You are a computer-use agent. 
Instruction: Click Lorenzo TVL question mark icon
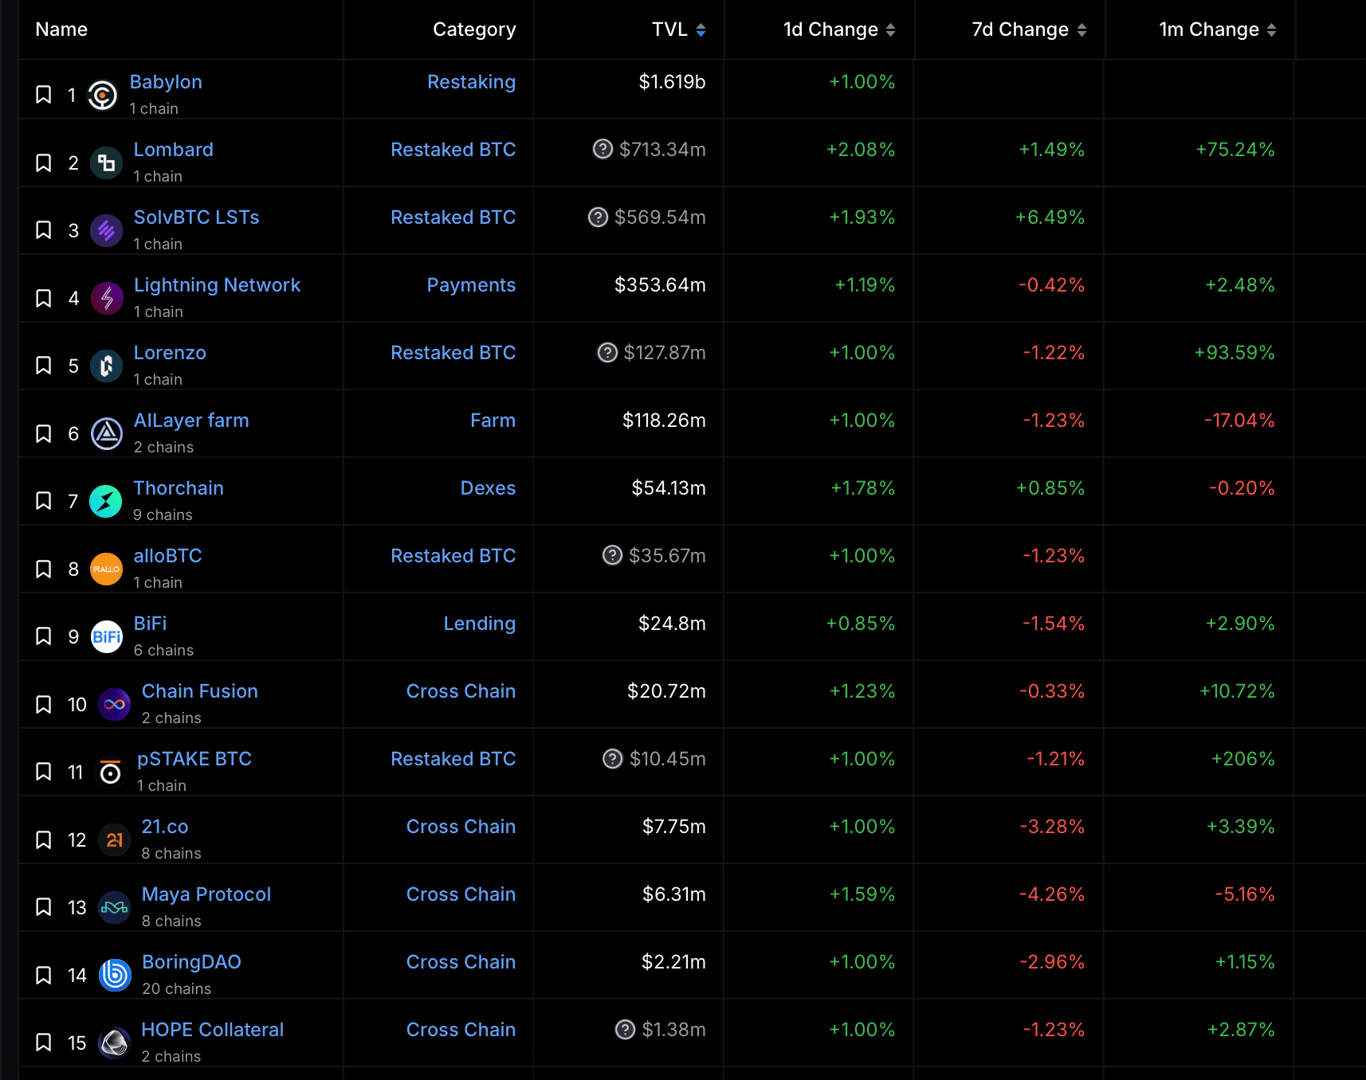coord(607,352)
